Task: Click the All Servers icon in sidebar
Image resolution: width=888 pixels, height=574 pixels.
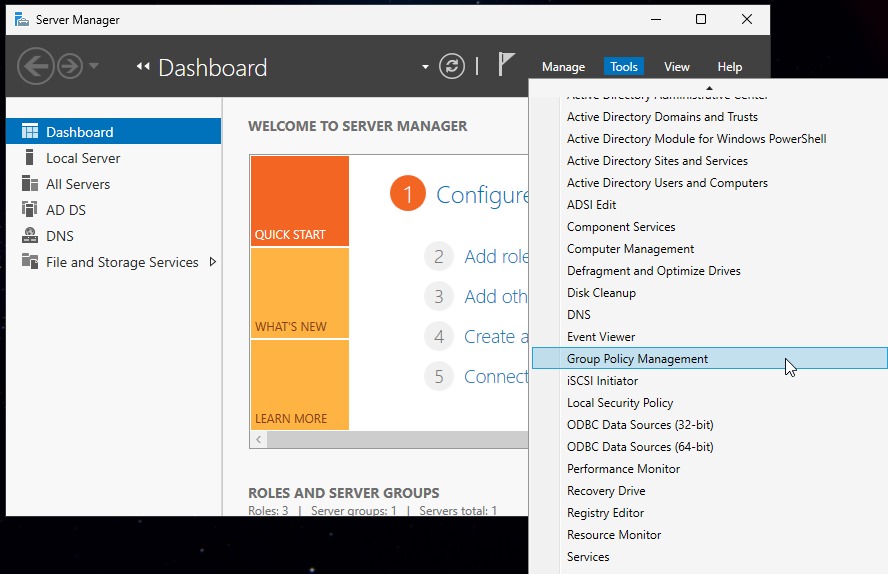Action: coord(29,183)
